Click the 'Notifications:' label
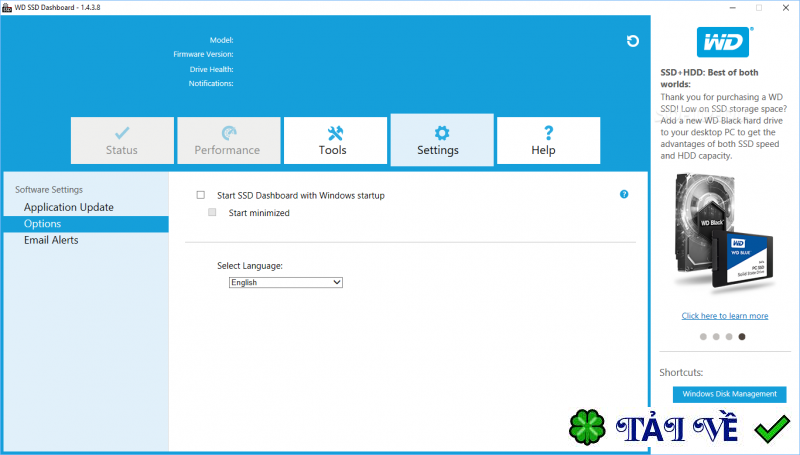This screenshot has width=800, height=455. [x=211, y=83]
